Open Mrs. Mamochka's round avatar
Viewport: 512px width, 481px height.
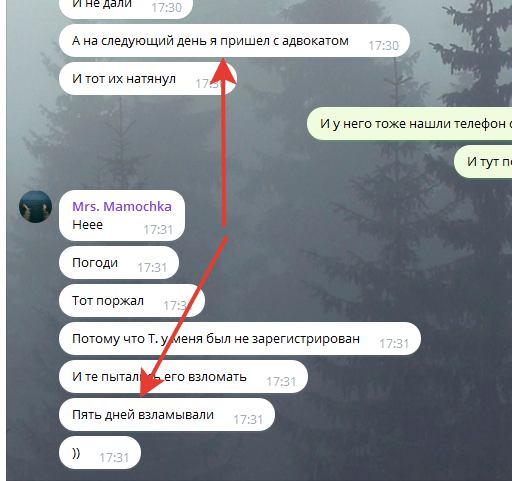35,207
